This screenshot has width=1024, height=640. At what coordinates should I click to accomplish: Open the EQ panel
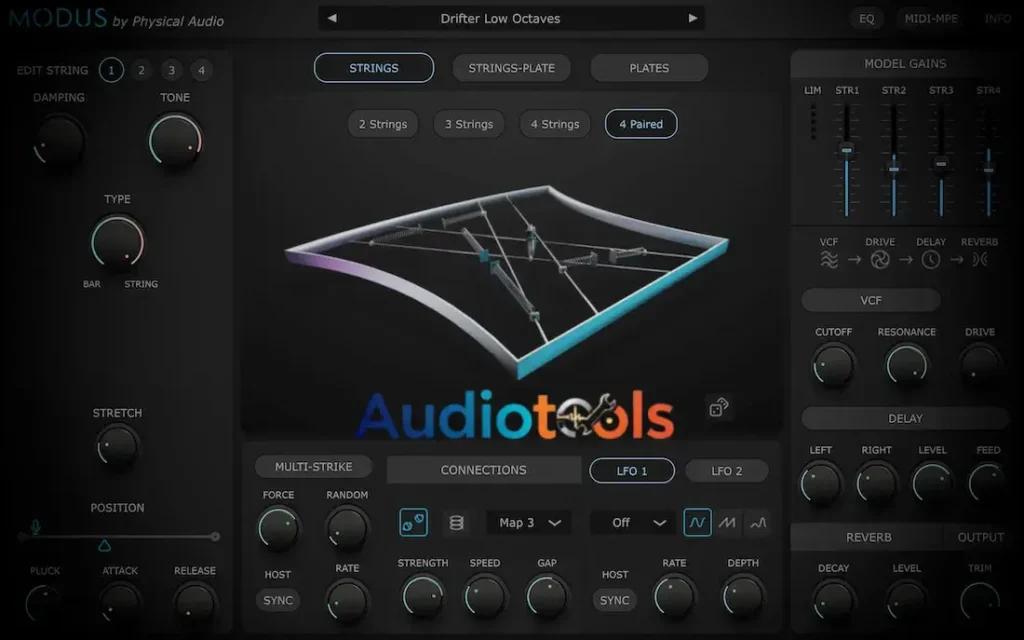pos(867,18)
